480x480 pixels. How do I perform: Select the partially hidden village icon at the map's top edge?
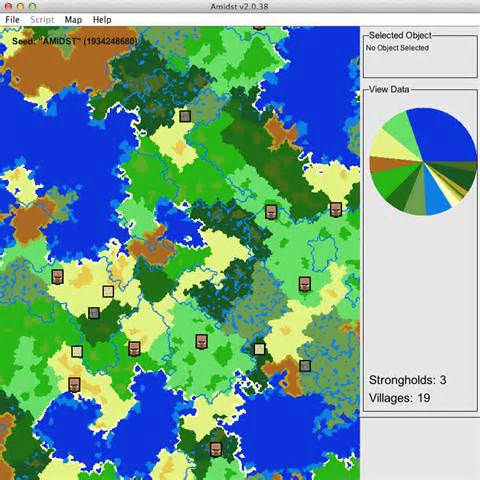coord(259,28)
